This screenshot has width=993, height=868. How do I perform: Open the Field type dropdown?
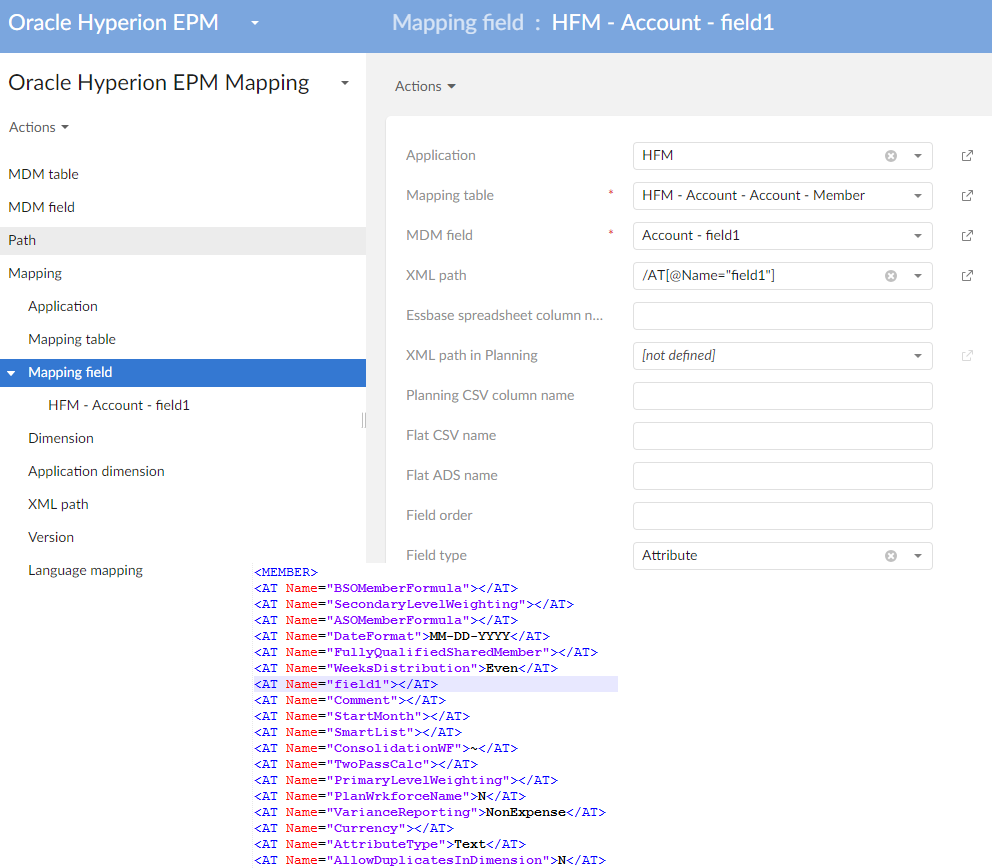point(918,556)
